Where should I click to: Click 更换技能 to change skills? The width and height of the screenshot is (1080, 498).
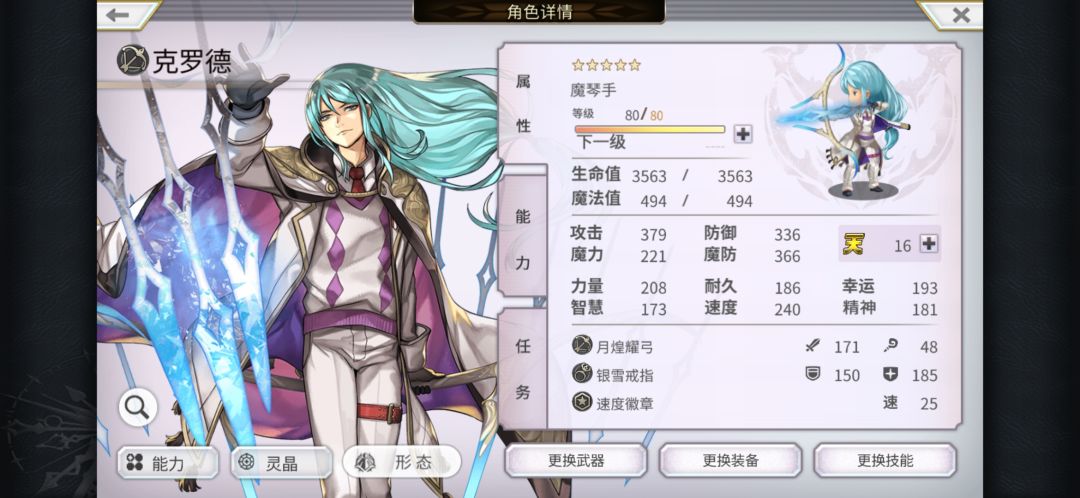[x=885, y=460]
